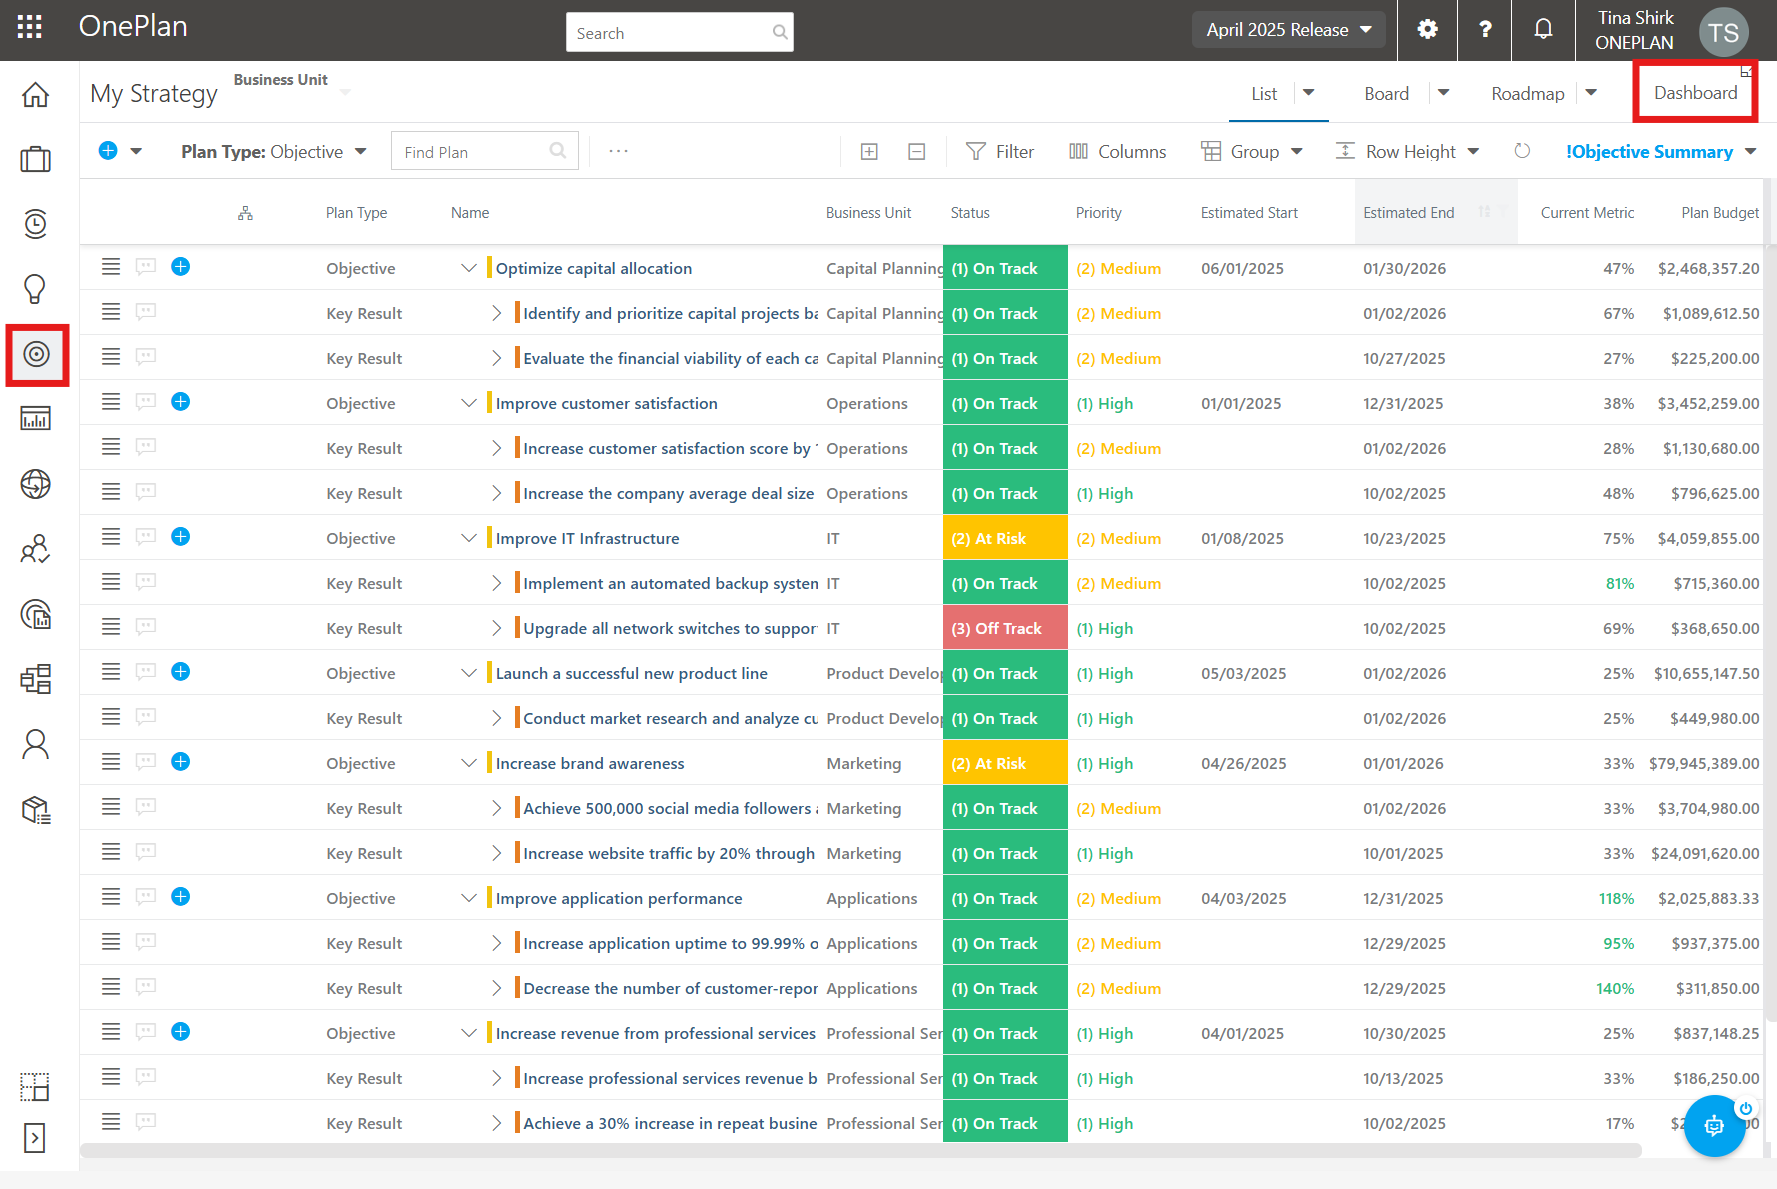Collapse the Optimize capital allocation objective
Image resolution: width=1777 pixels, height=1189 pixels.
point(468,268)
